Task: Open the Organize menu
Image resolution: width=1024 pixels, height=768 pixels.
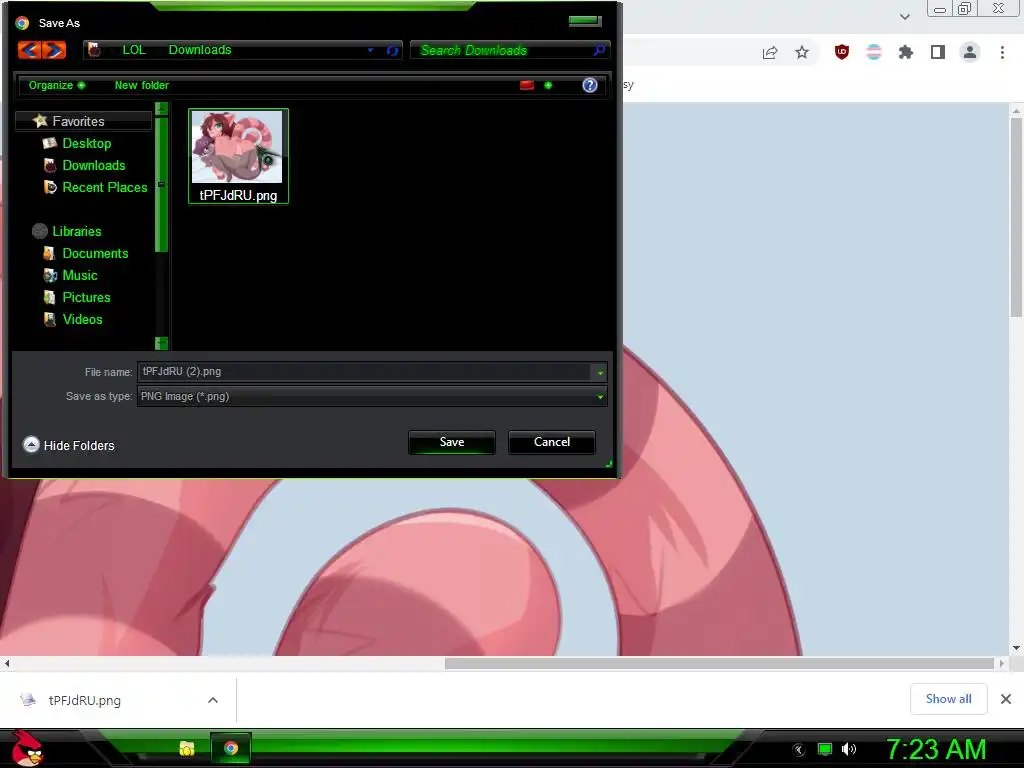Action: (x=56, y=85)
